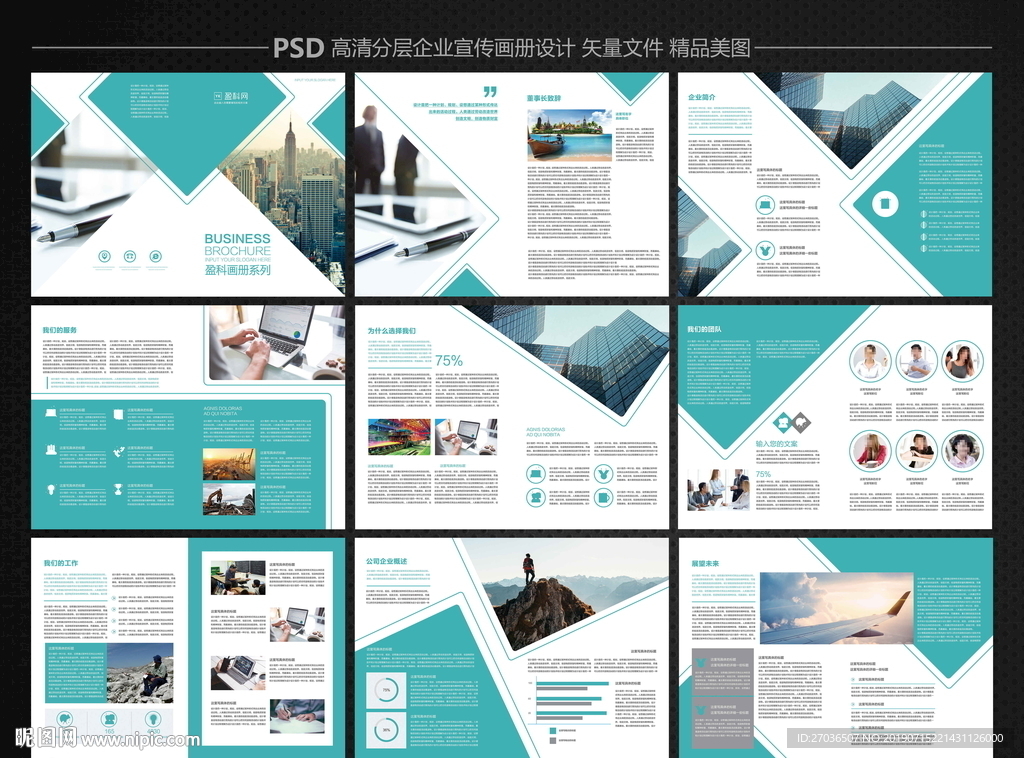Open the man sitting on rocks photo
The height and width of the screenshot is (758, 1024).
140,673
